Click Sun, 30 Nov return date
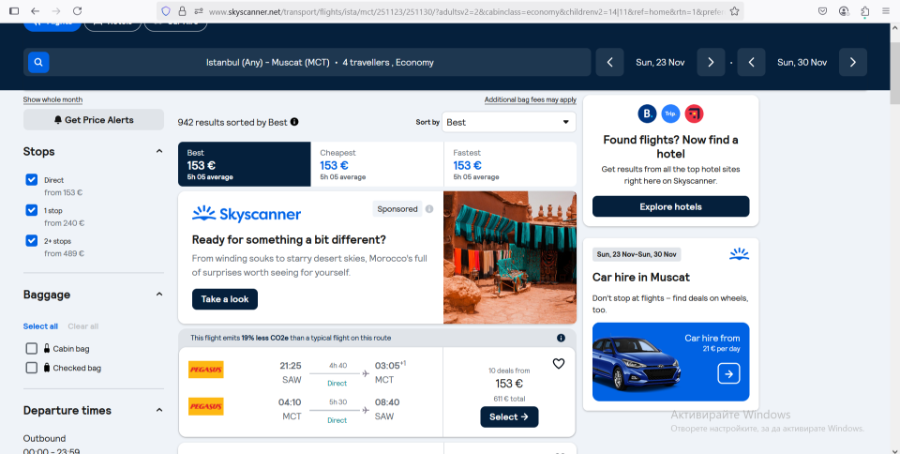The width and height of the screenshot is (900, 454). [802, 63]
